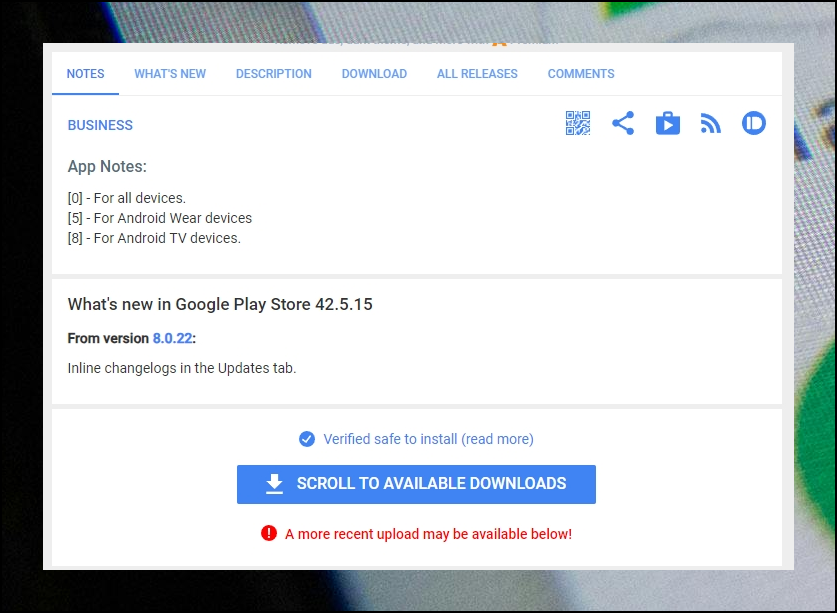Click SCROLL TO AVAILABLE DOWNLOADS button
This screenshot has height=613, width=837.
[x=416, y=484]
